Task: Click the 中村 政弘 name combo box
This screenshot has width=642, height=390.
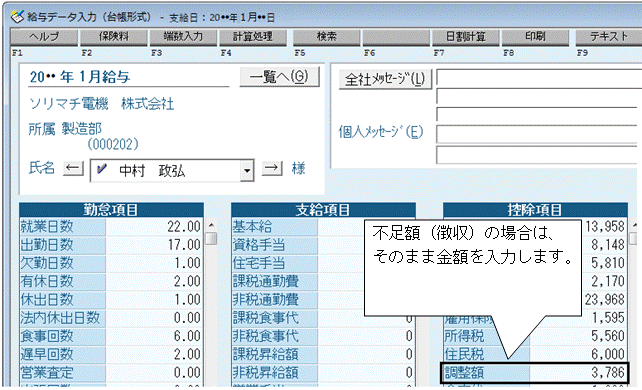Action: (172, 170)
